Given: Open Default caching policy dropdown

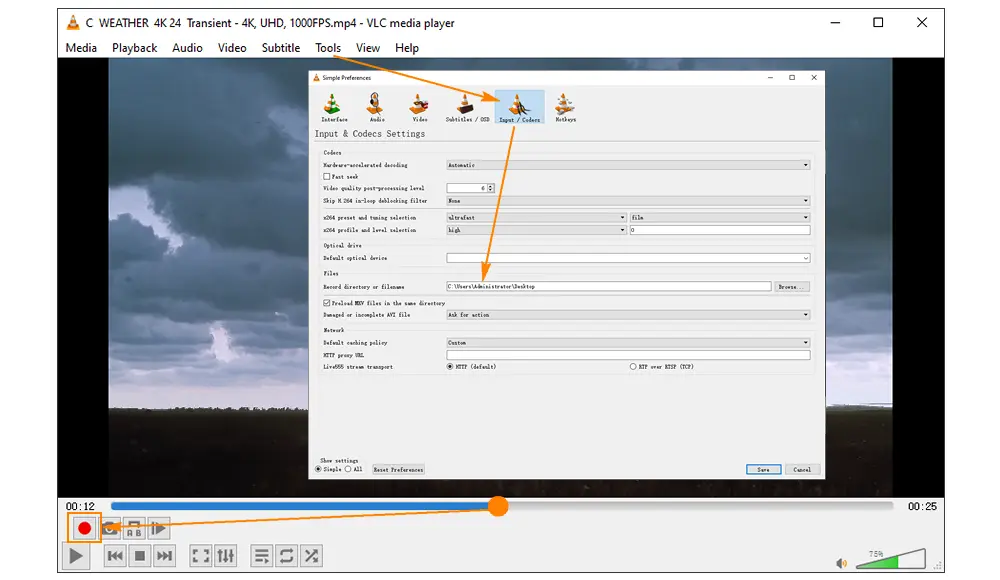Looking at the screenshot, I should pos(628,343).
